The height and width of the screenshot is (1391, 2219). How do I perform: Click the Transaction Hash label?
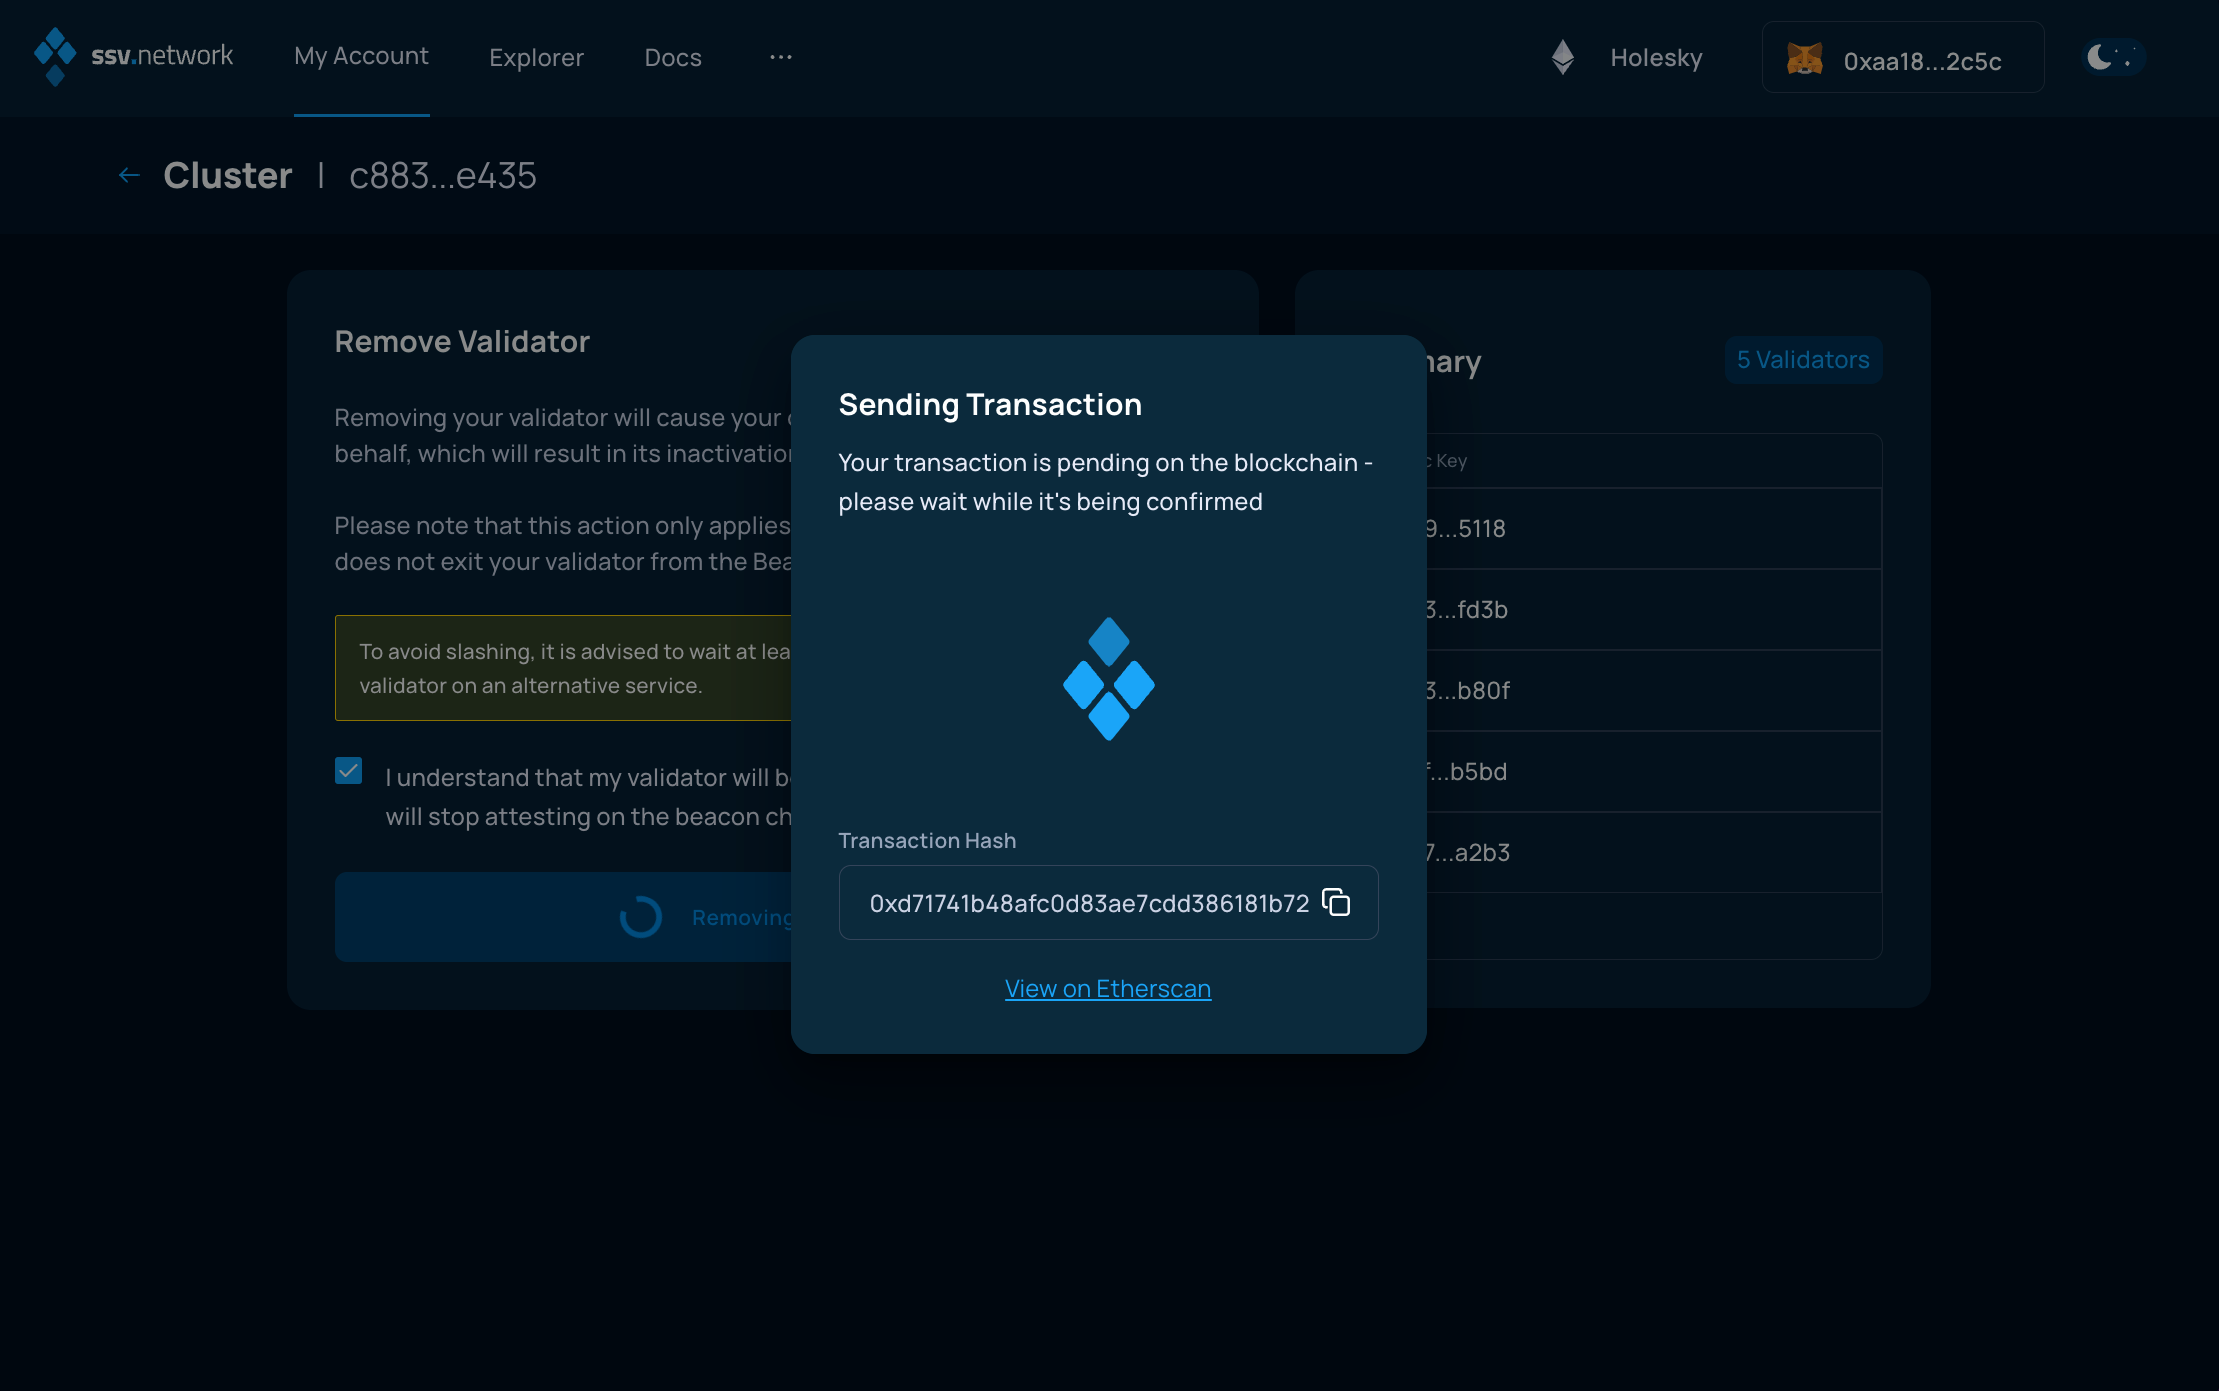tap(927, 840)
